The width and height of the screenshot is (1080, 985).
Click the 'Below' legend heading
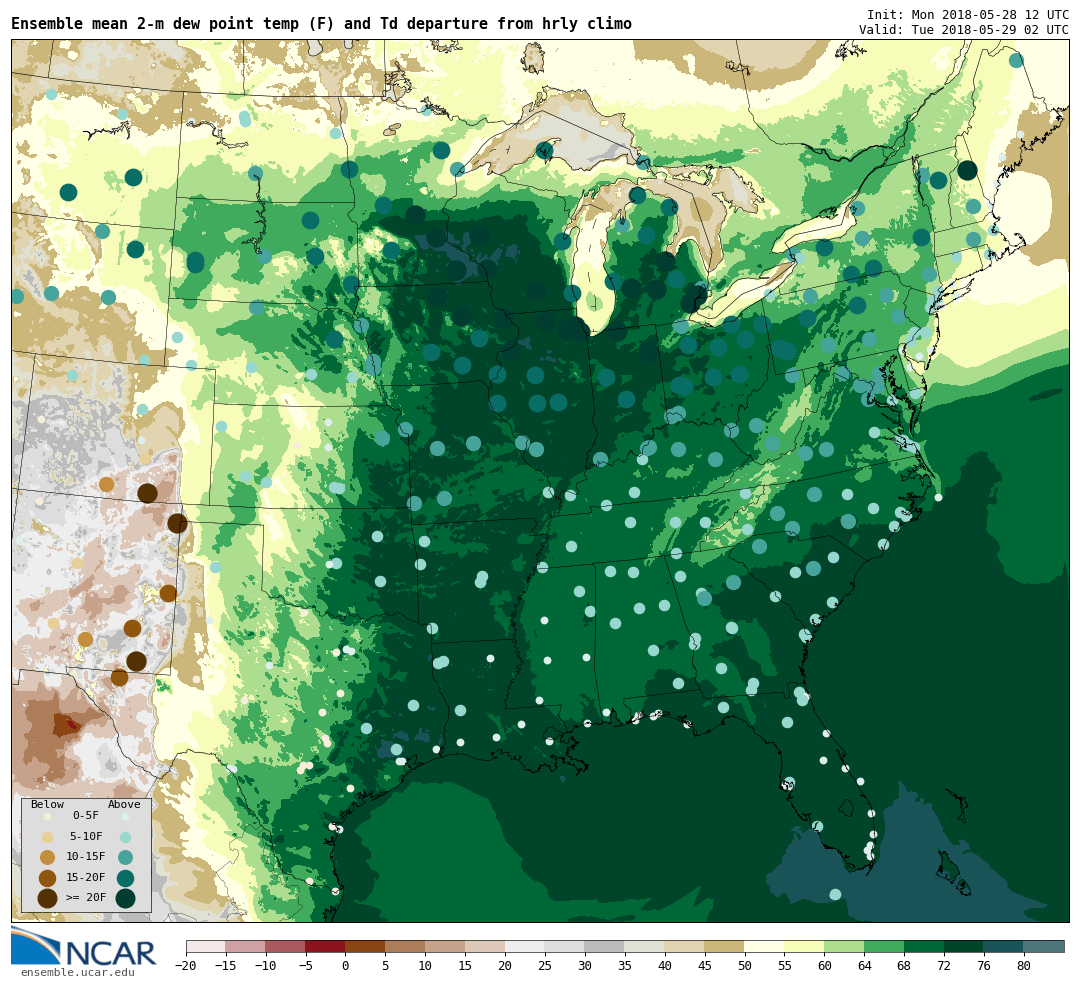[48, 804]
